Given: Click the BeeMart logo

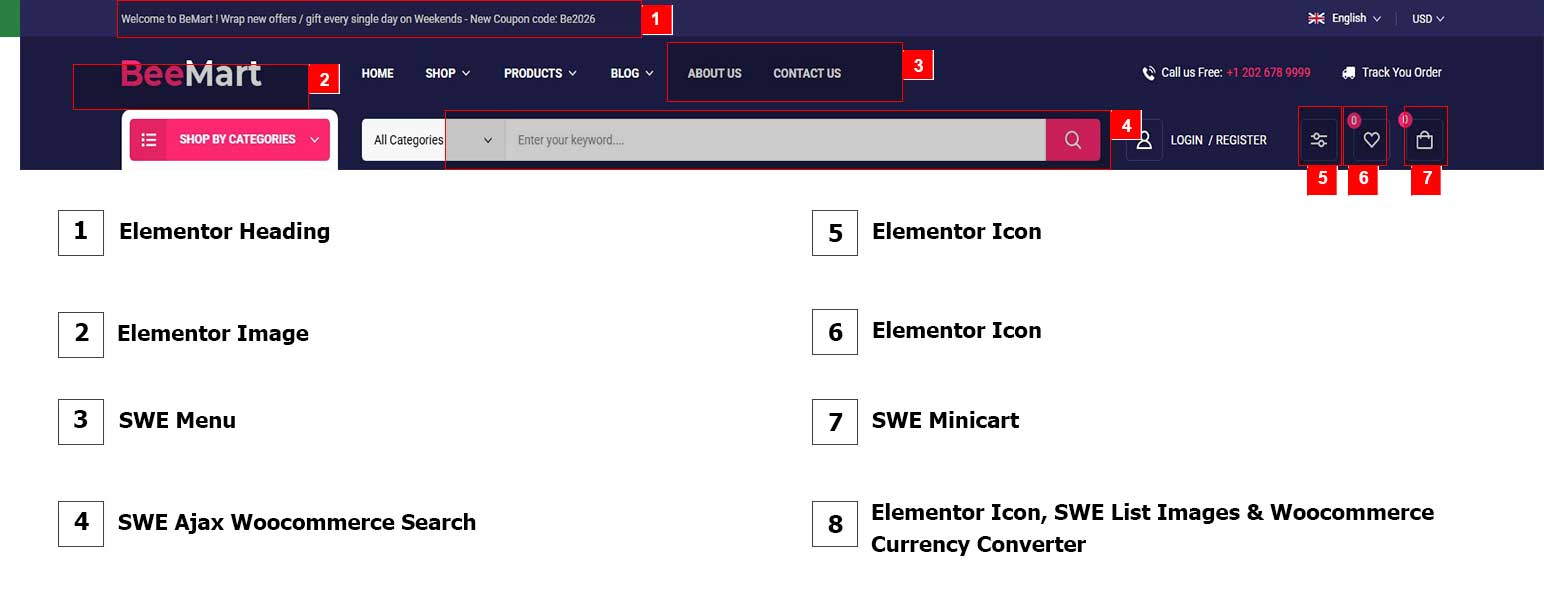Looking at the screenshot, I should (x=191, y=73).
